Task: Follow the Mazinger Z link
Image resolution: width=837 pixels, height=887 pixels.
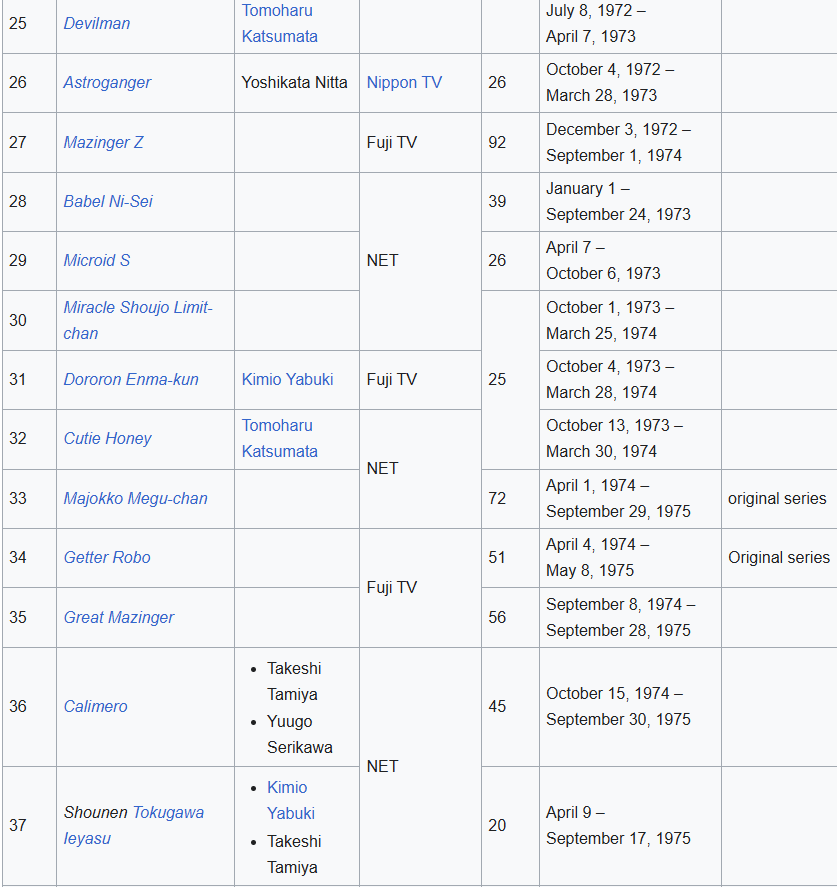Action: pos(103,143)
